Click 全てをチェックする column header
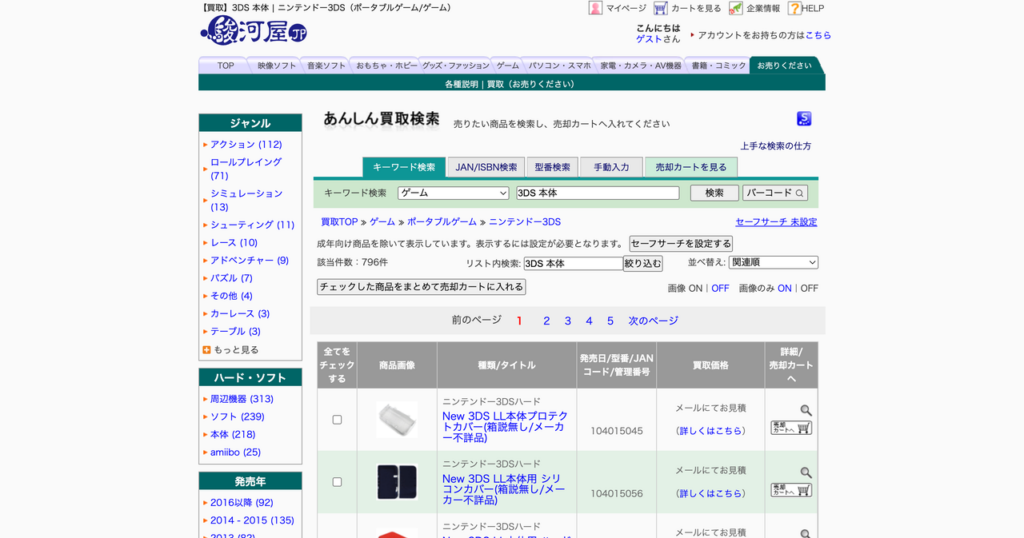The image size is (1024, 538). [x=337, y=365]
